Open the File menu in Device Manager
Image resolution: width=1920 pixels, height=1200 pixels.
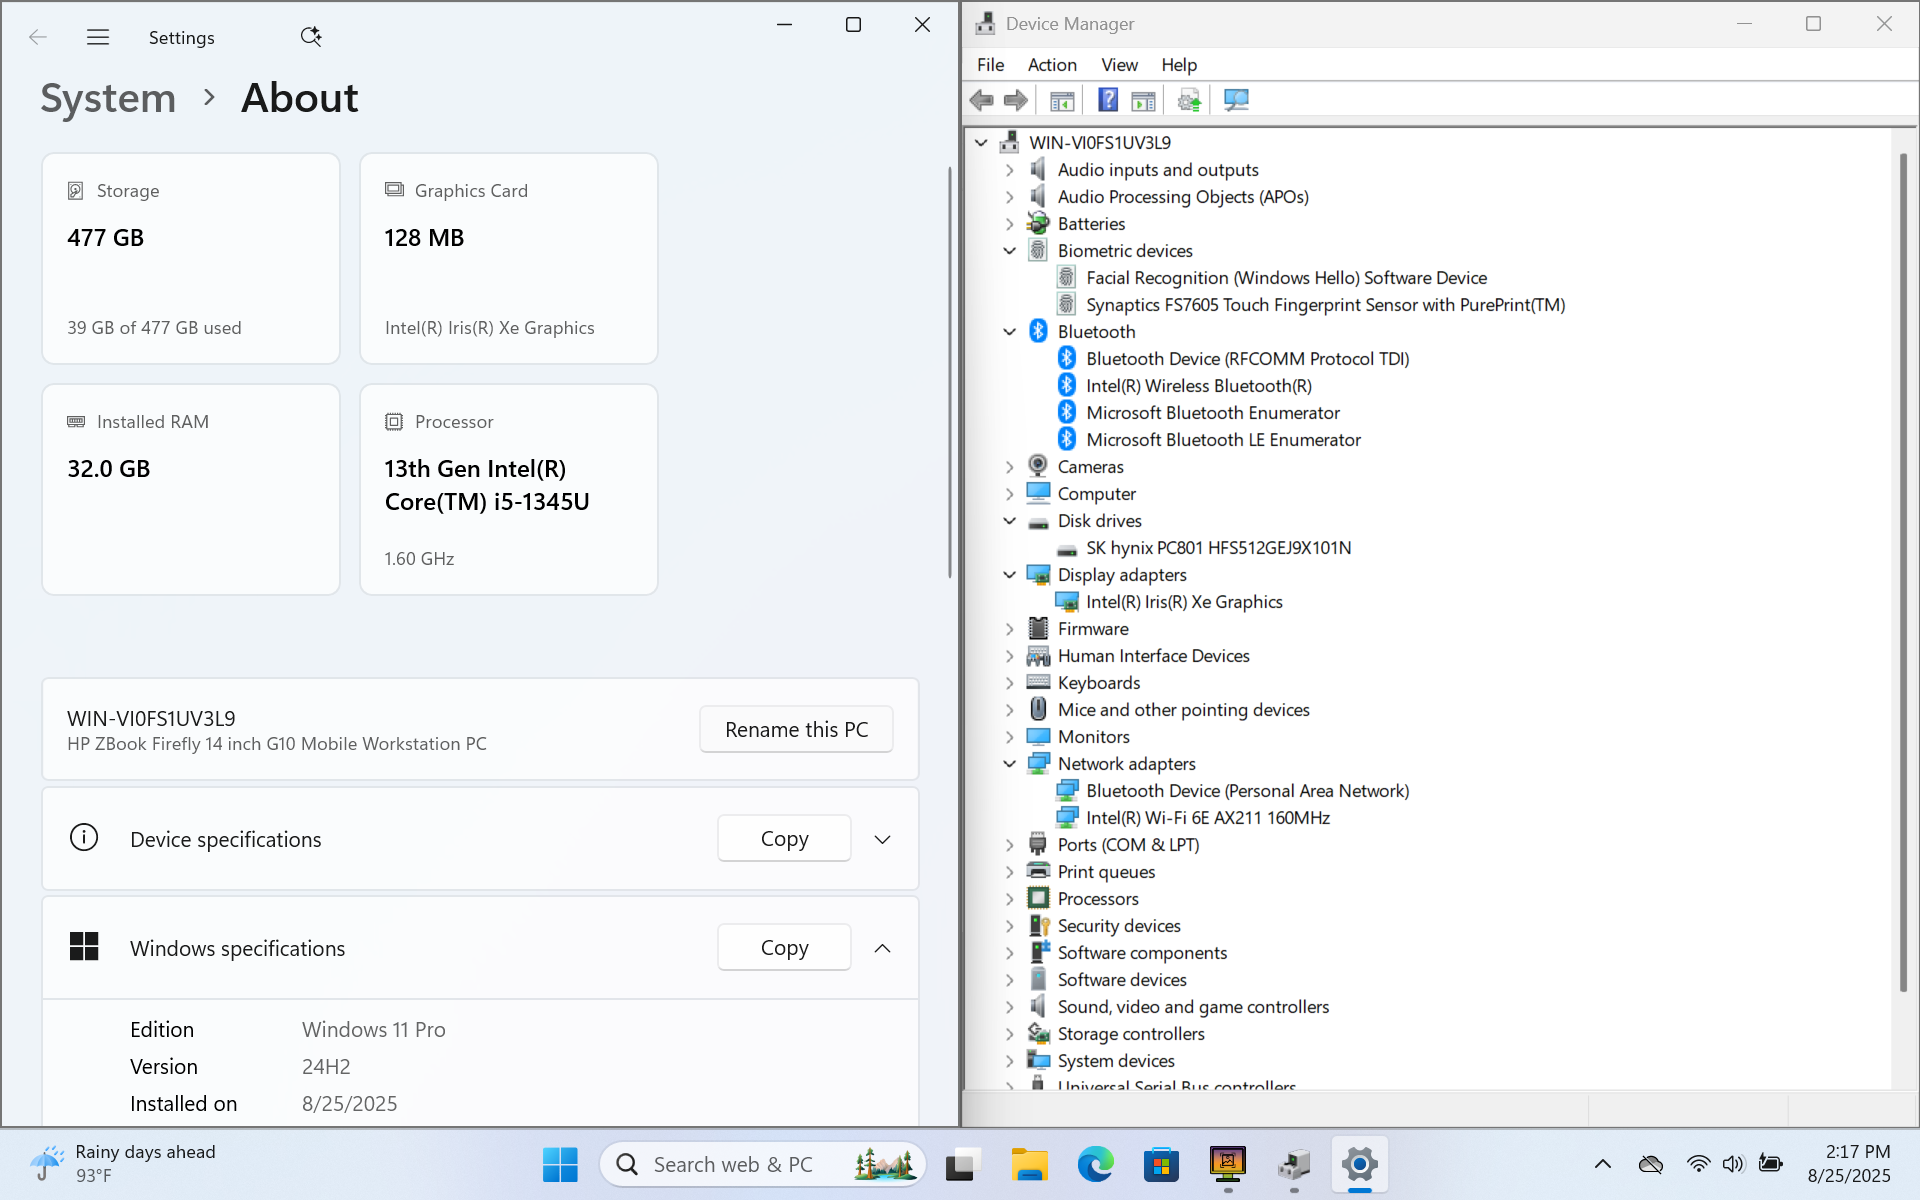point(990,65)
